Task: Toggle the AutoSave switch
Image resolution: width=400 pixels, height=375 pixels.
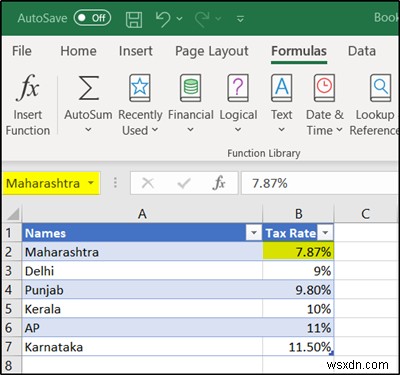Action: click(x=92, y=18)
